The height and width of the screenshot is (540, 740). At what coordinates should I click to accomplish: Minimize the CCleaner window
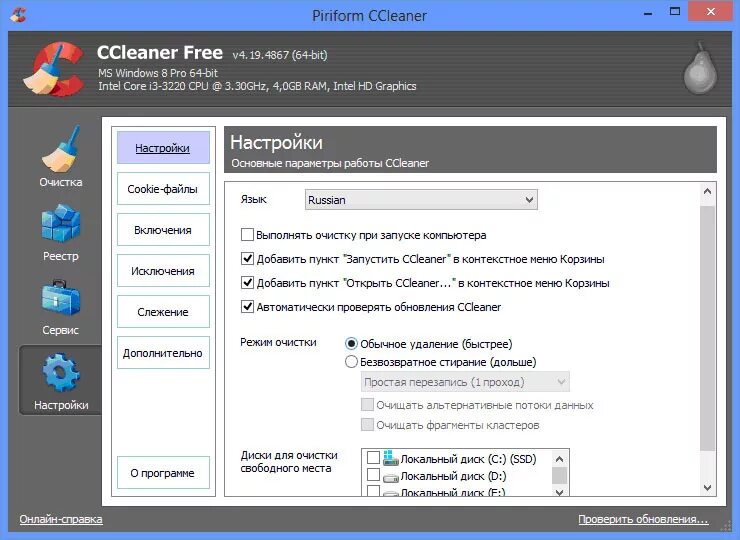coord(648,13)
